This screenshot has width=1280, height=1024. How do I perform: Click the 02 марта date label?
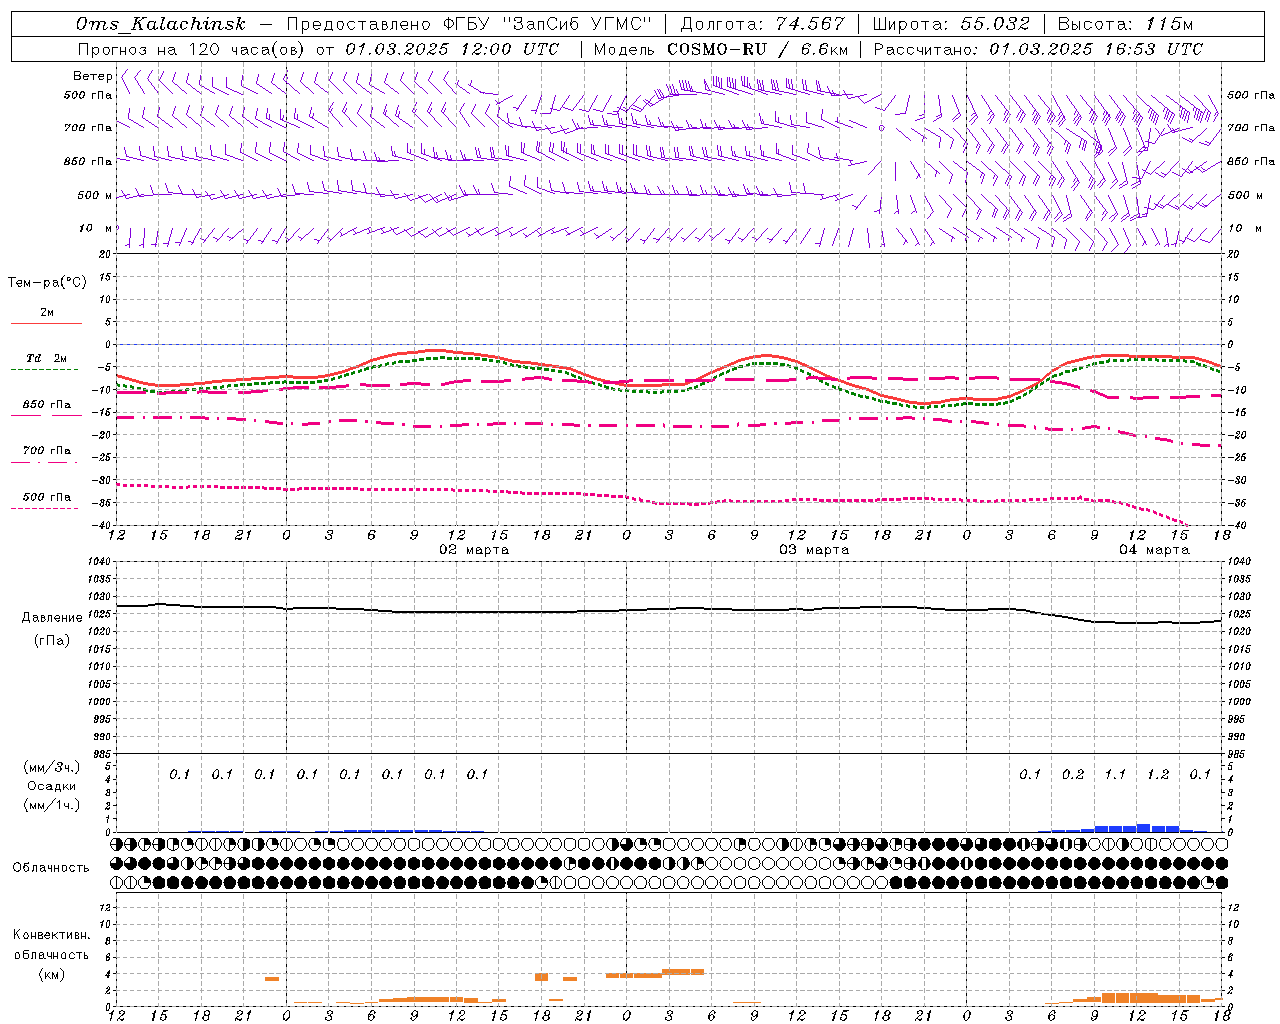(474, 550)
